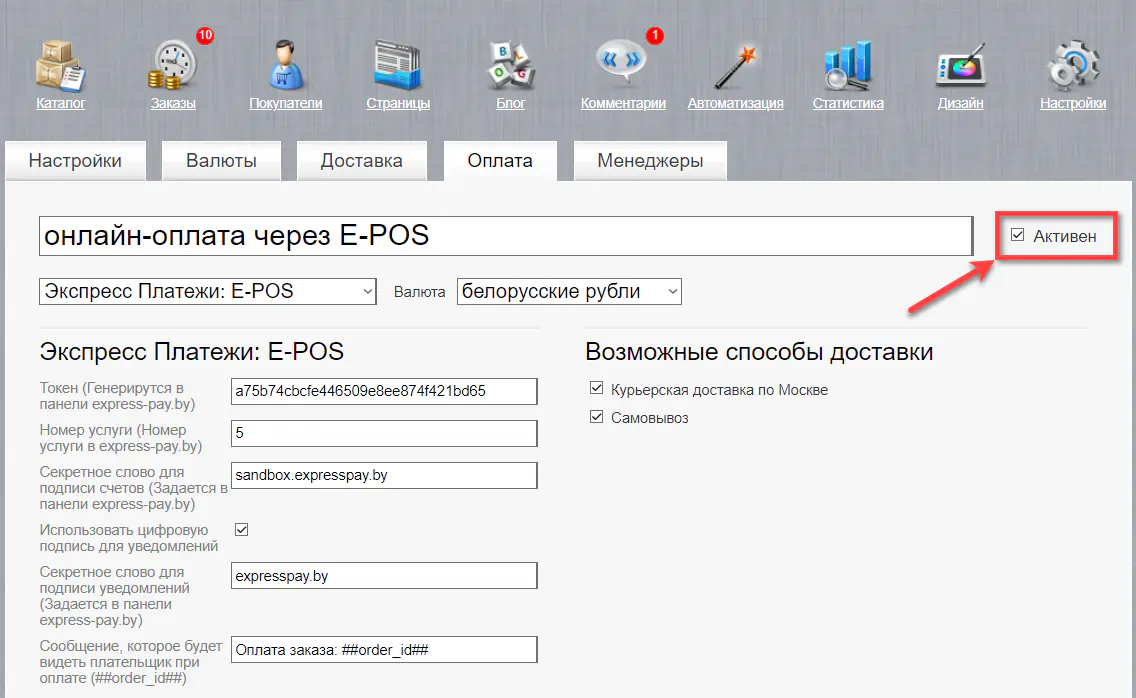1136x698 pixels.
Task: Switch to the Доставка tab
Action: tap(361, 160)
